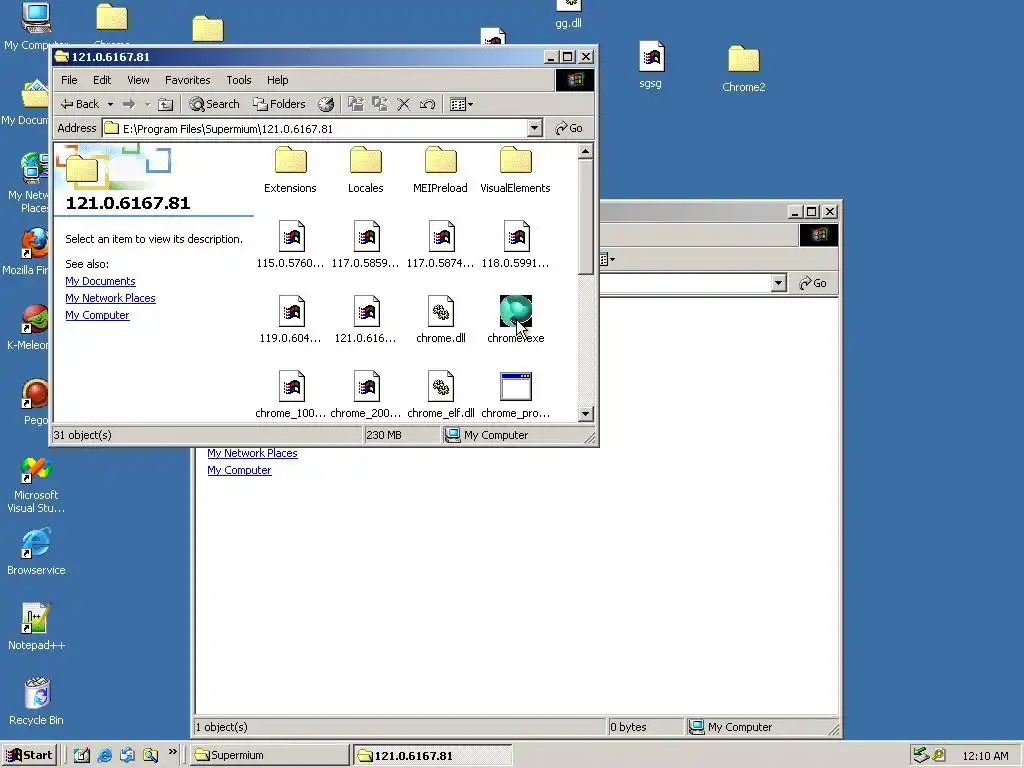Open the Edit menu
The width and height of the screenshot is (1024, 768).
pyautogui.click(x=102, y=80)
